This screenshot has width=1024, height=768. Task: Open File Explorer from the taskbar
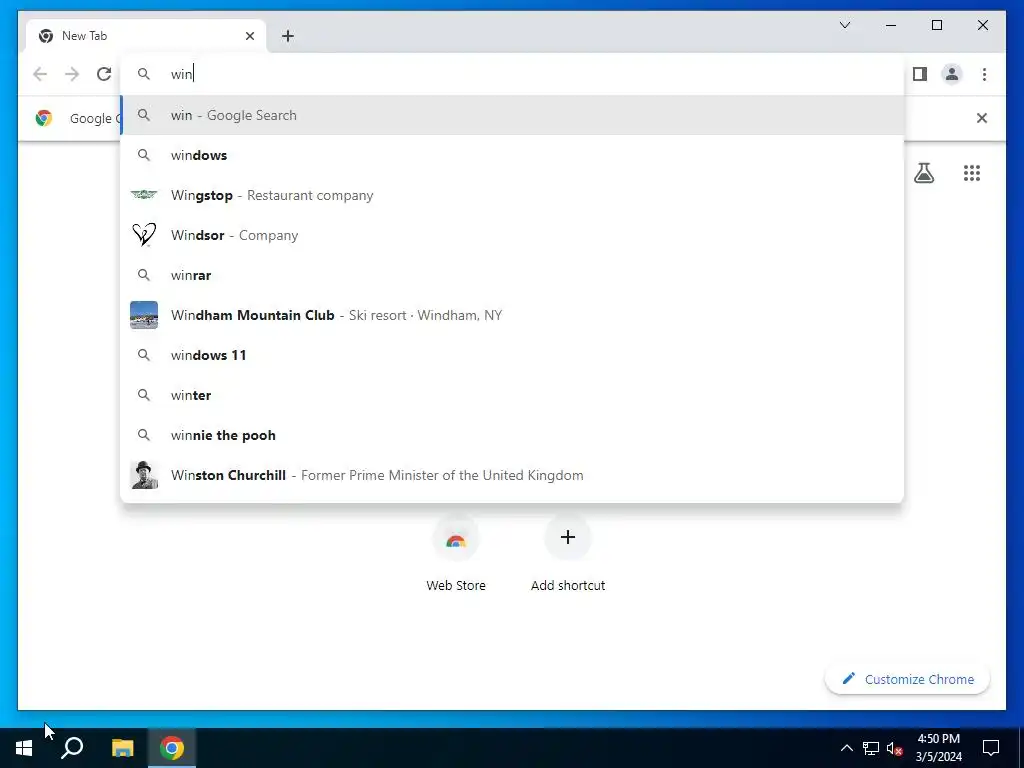pos(122,748)
